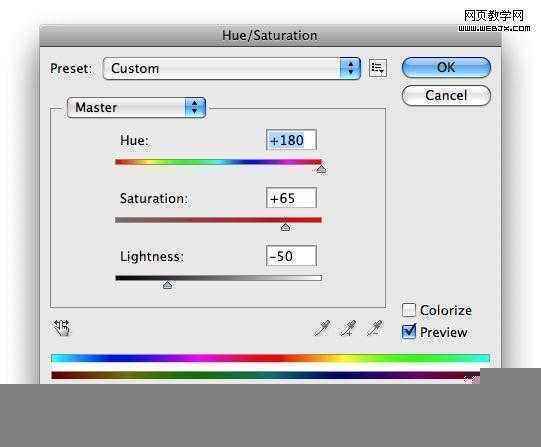The height and width of the screenshot is (447, 541).
Task: Click the upper color spectrum bar
Action: tap(270, 358)
